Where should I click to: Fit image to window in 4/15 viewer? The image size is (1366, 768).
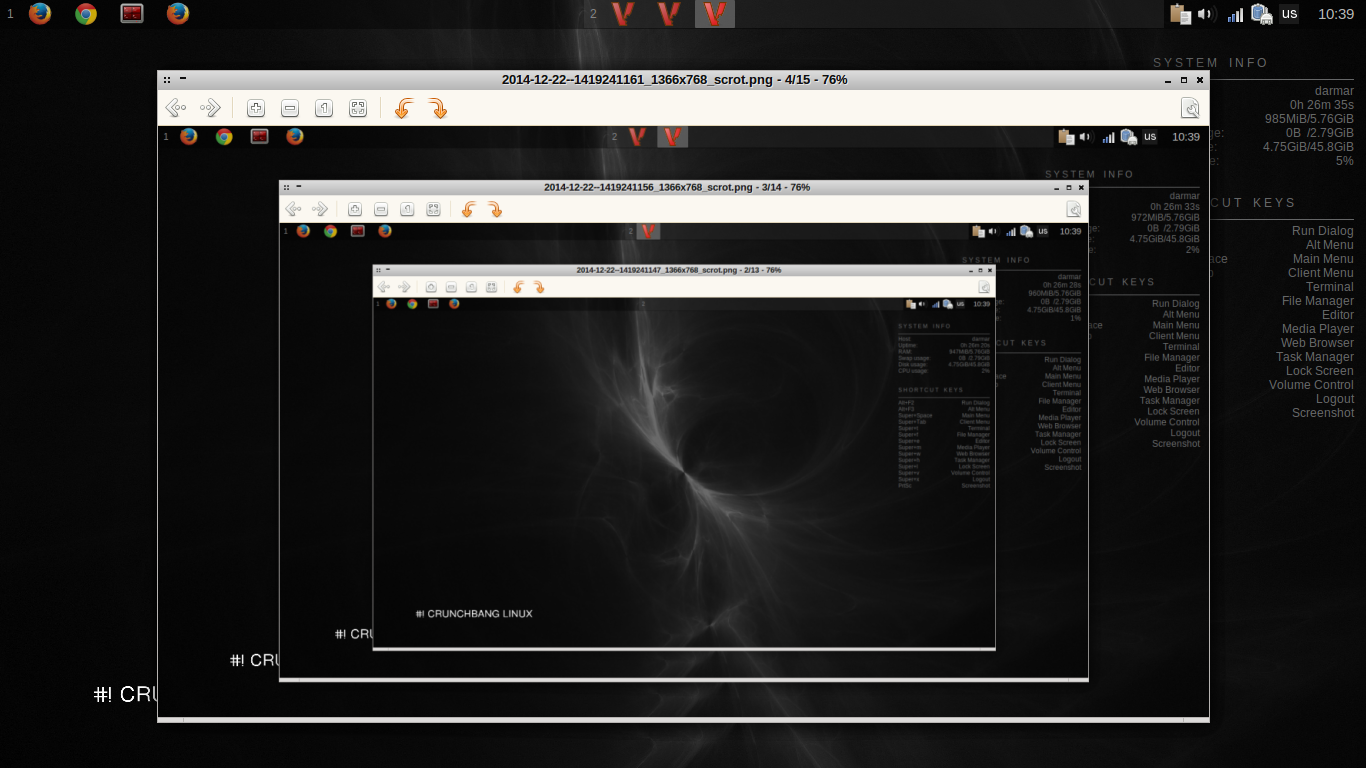pyautogui.click(x=358, y=108)
